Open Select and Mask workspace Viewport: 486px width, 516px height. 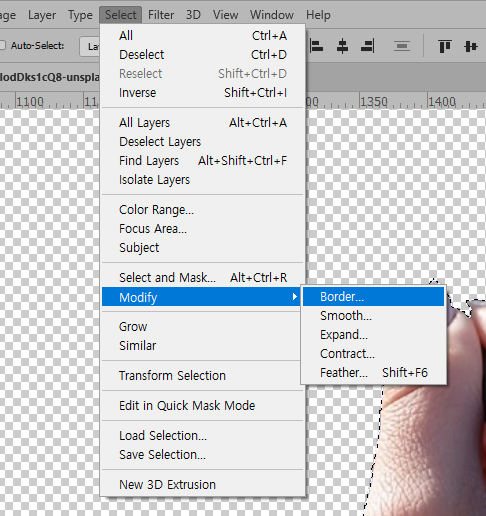(x=203, y=277)
